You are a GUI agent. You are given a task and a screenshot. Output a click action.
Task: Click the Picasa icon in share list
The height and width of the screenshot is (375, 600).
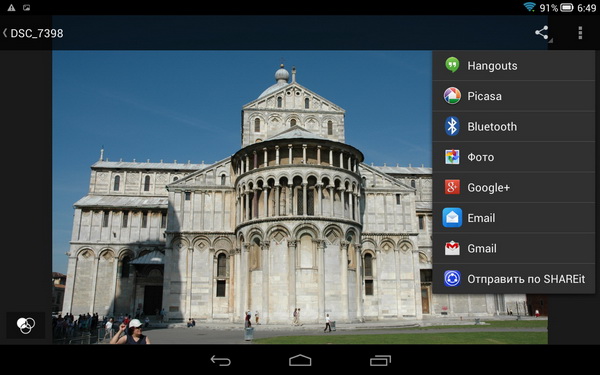point(452,96)
